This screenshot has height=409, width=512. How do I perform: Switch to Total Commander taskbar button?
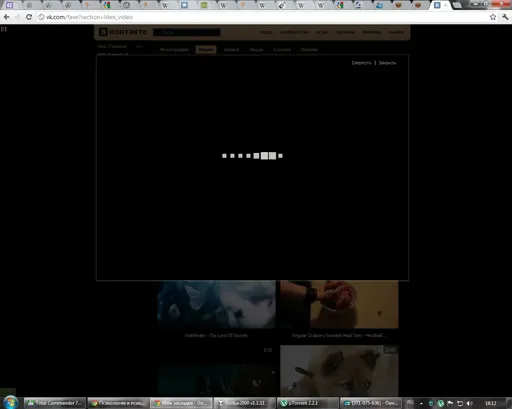55,403
